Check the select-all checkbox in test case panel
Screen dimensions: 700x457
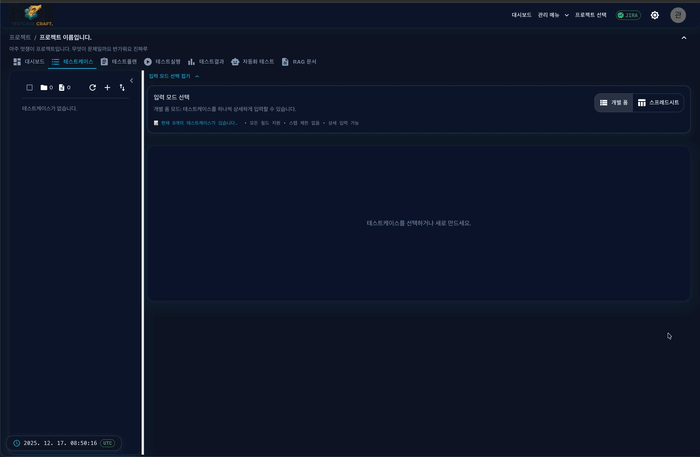(29, 88)
